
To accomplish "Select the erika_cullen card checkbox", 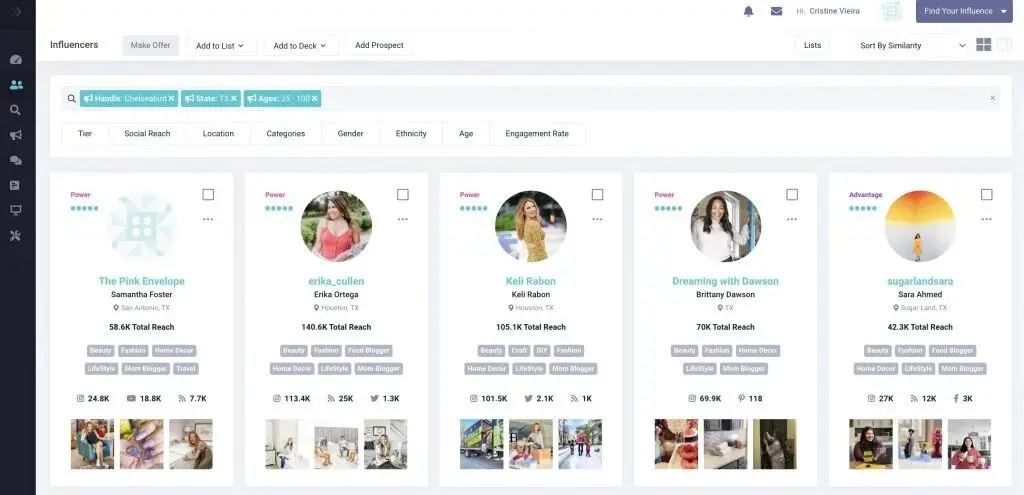I will 403,195.
